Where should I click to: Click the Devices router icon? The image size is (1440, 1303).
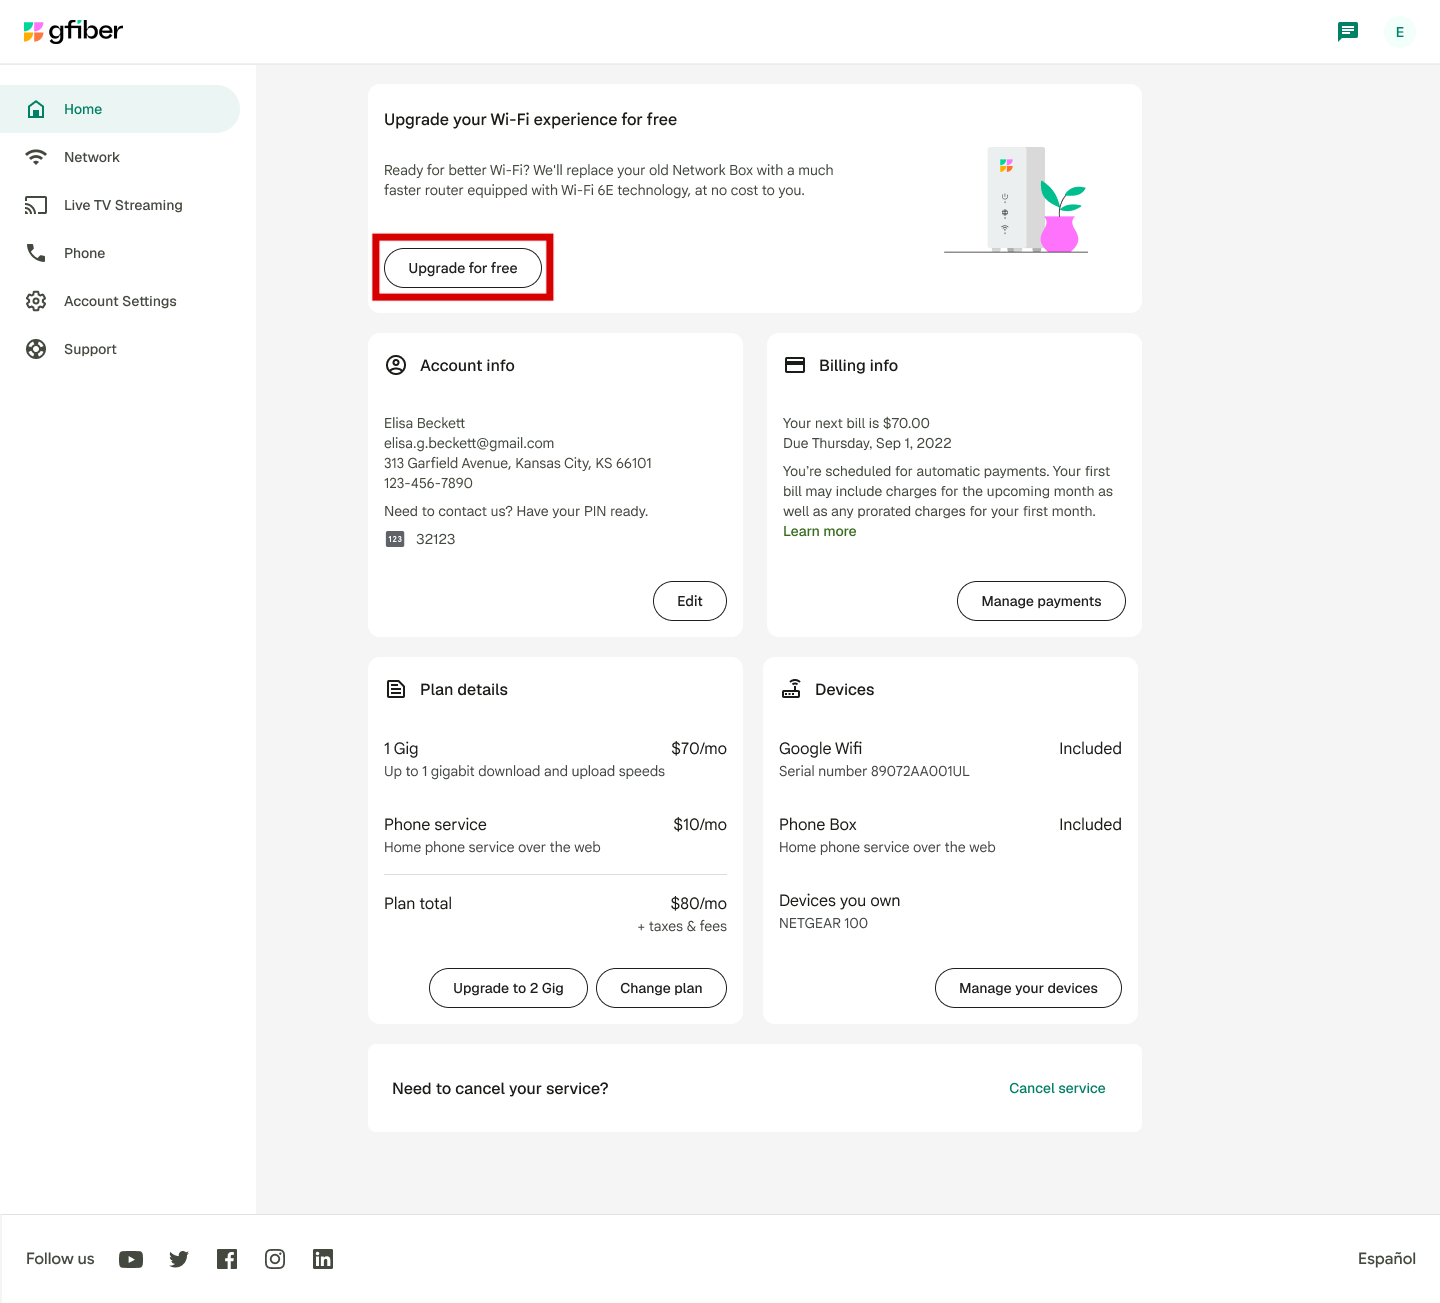(x=791, y=689)
